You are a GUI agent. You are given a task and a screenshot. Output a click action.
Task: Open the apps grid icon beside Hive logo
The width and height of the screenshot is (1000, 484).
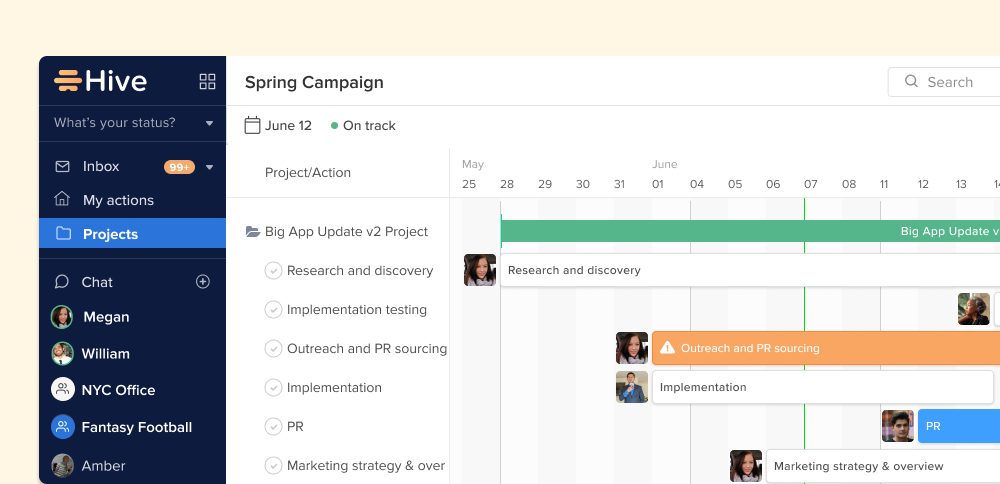(x=208, y=82)
